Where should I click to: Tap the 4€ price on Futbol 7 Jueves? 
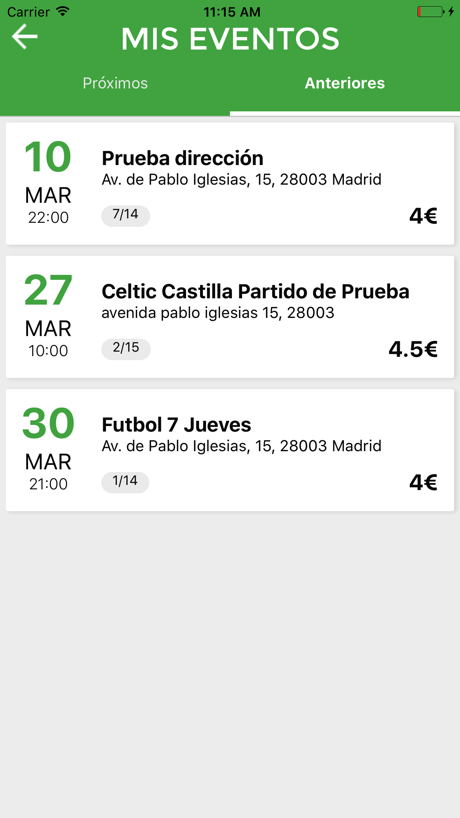[423, 483]
